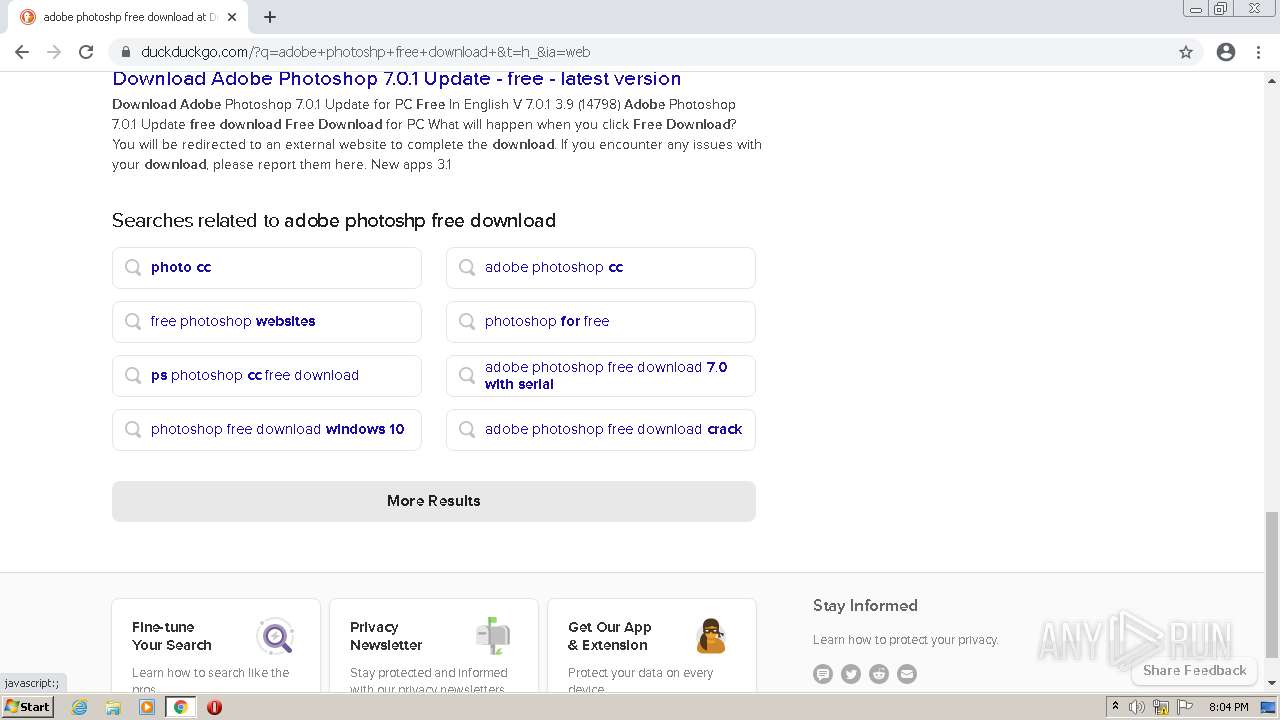Search adobe photoshop free download crack

point(601,429)
